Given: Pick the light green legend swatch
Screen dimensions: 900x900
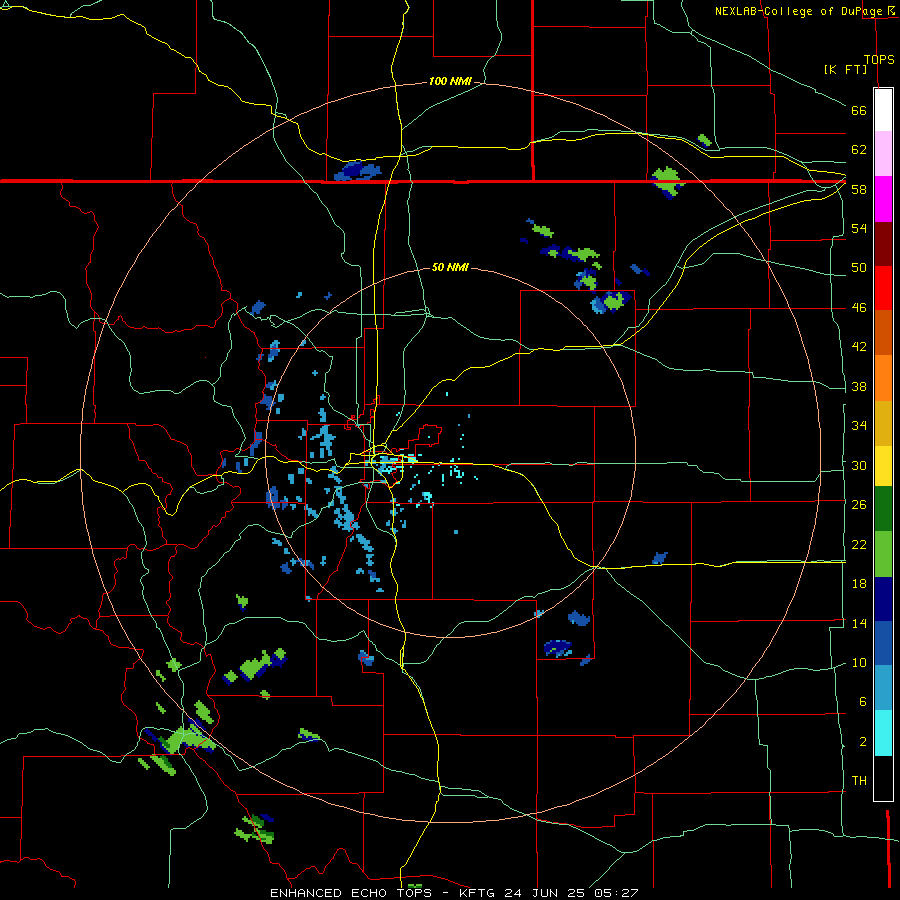Looking at the screenshot, I should coord(883,554).
